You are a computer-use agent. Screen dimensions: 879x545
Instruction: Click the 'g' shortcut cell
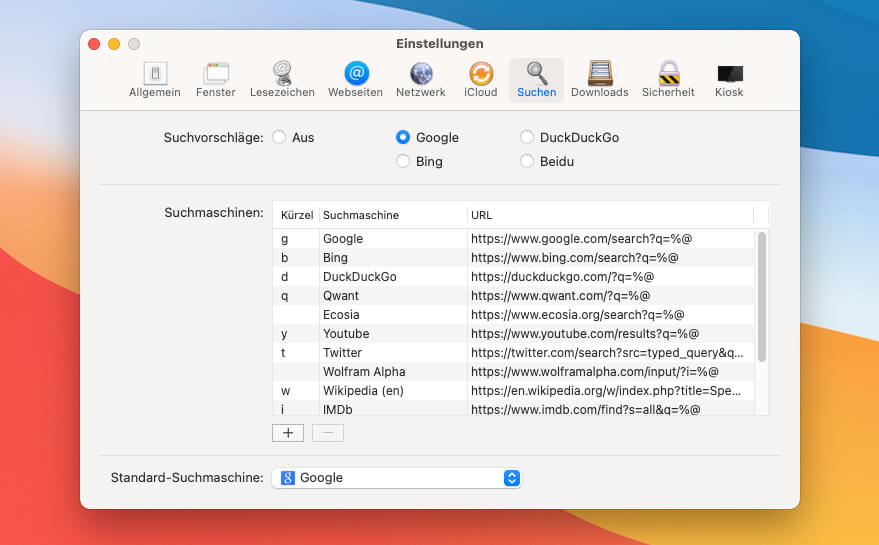[296, 239]
